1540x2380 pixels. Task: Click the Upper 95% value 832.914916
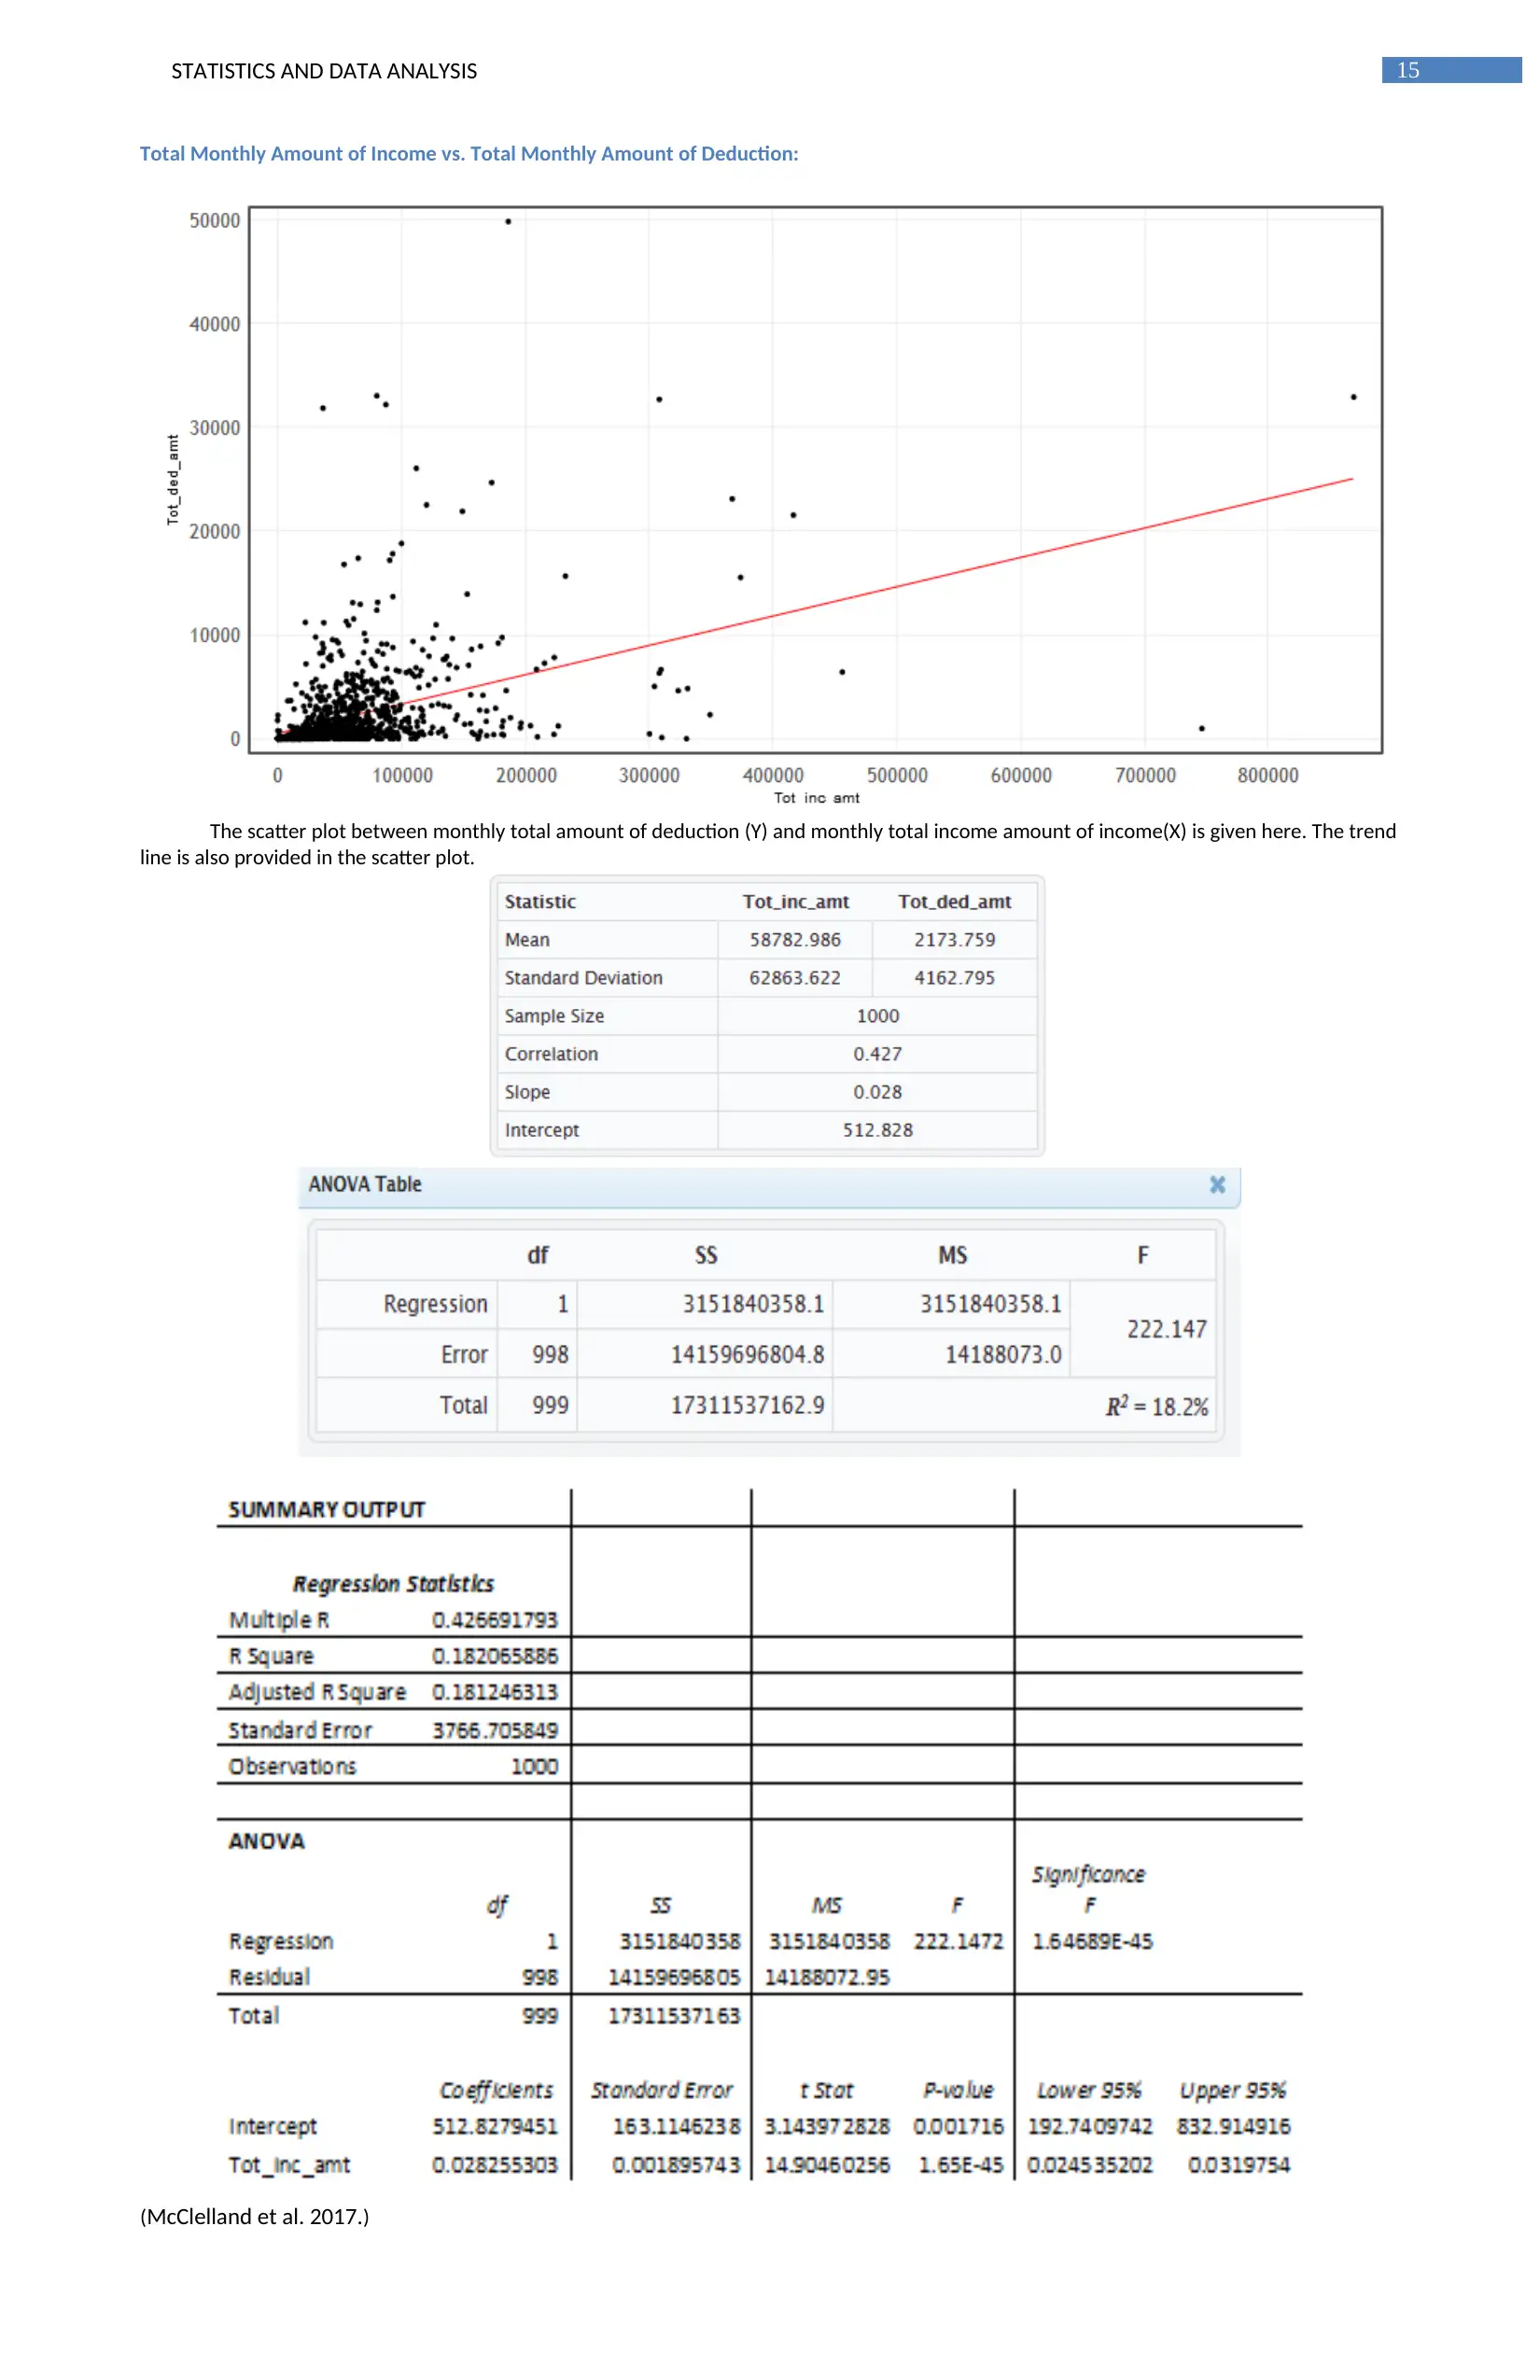(1233, 2125)
